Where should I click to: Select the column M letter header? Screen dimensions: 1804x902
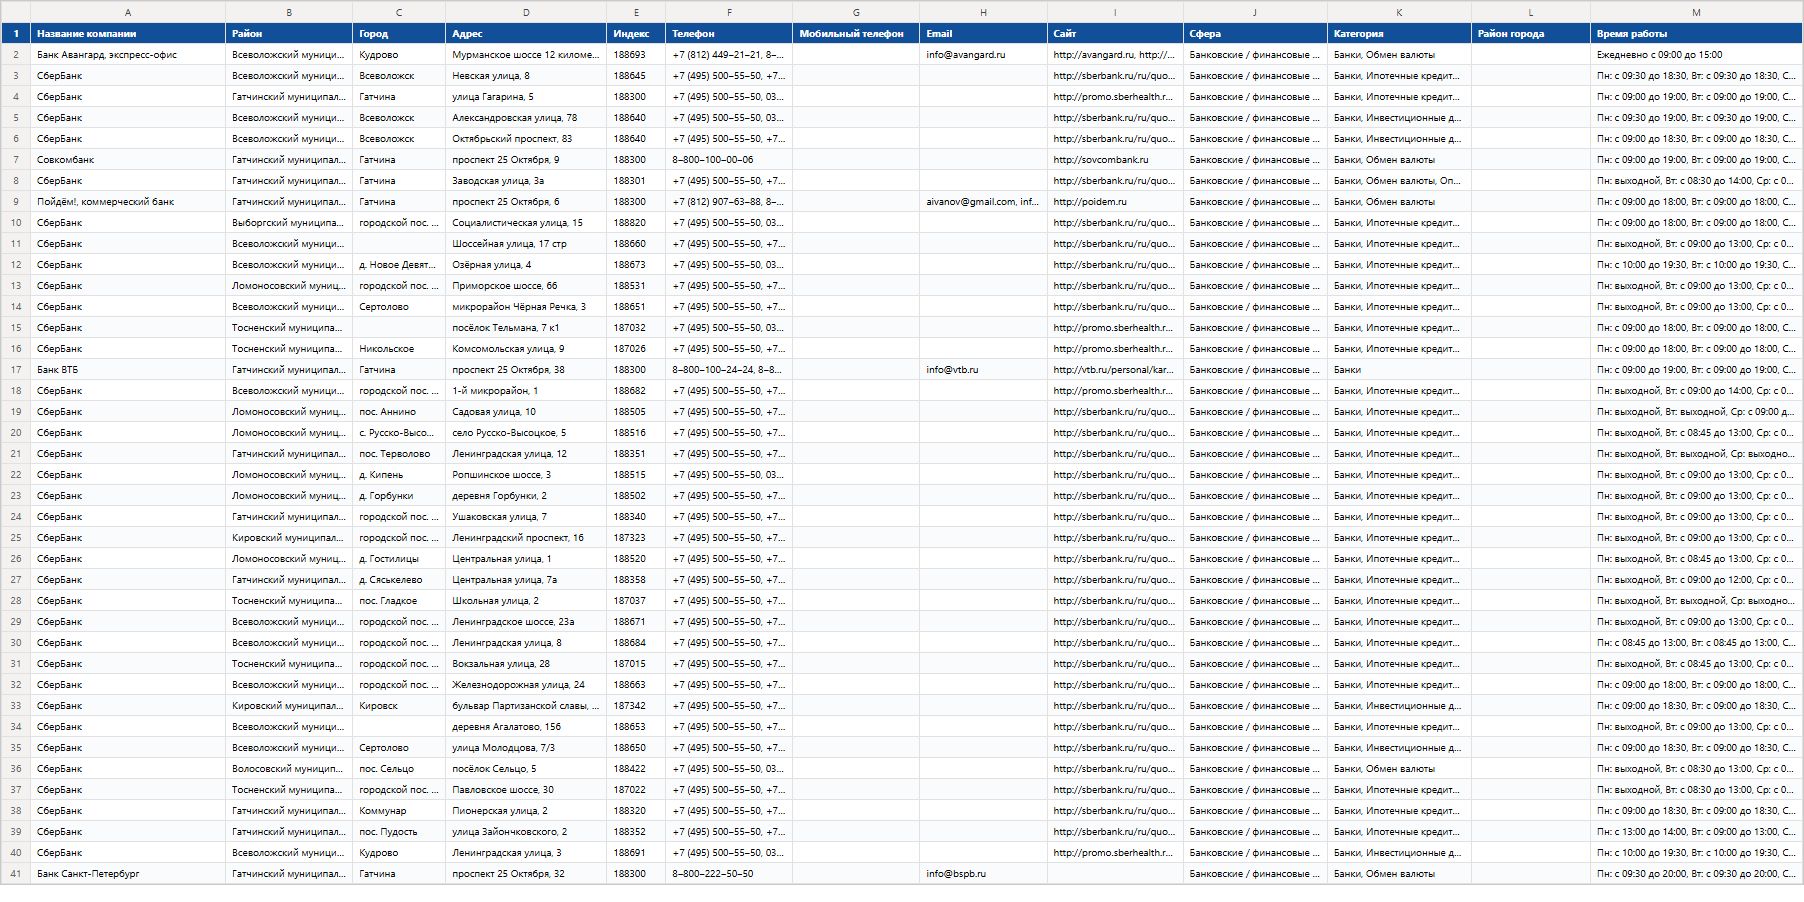click(x=1696, y=12)
